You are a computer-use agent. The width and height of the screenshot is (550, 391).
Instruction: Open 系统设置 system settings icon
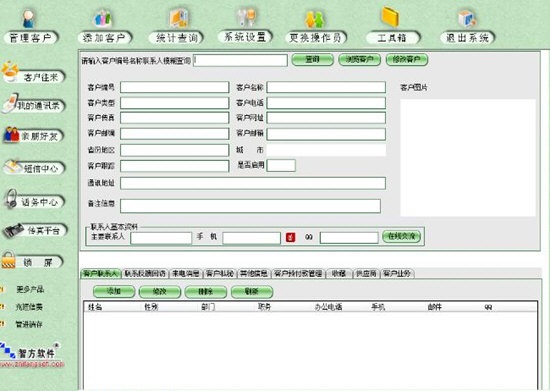click(x=246, y=17)
